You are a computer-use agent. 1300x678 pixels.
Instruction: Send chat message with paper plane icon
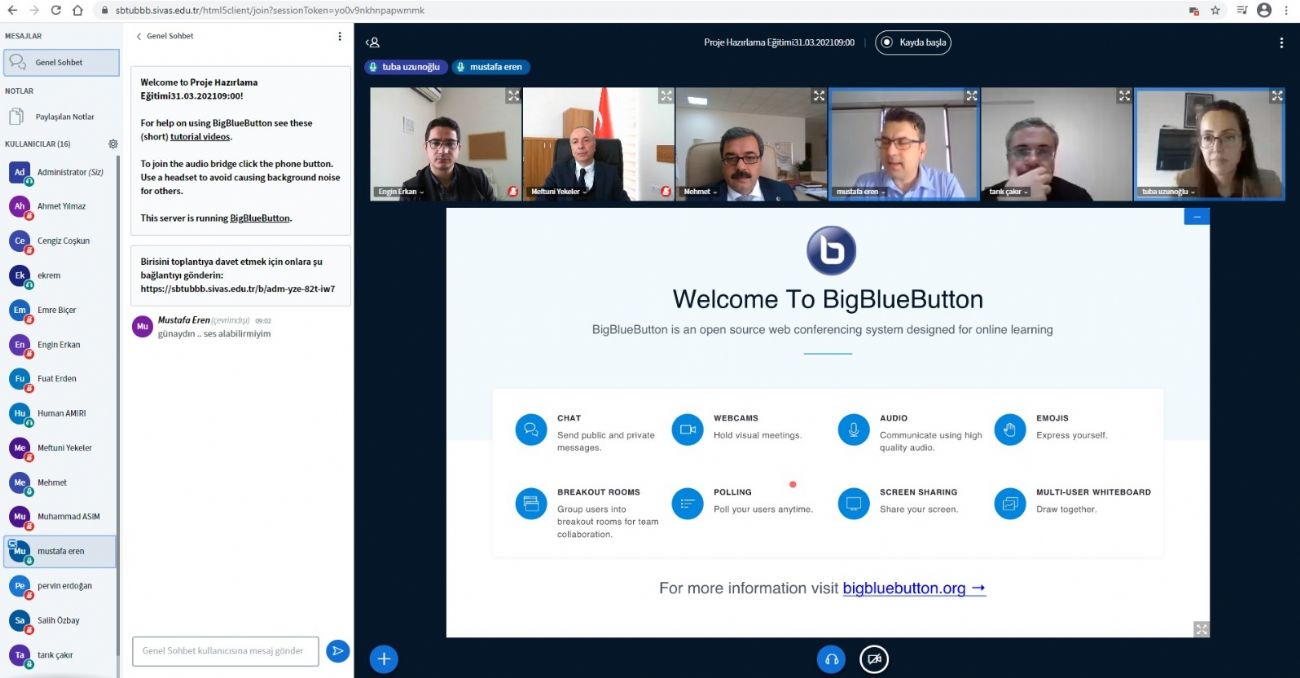click(x=338, y=651)
